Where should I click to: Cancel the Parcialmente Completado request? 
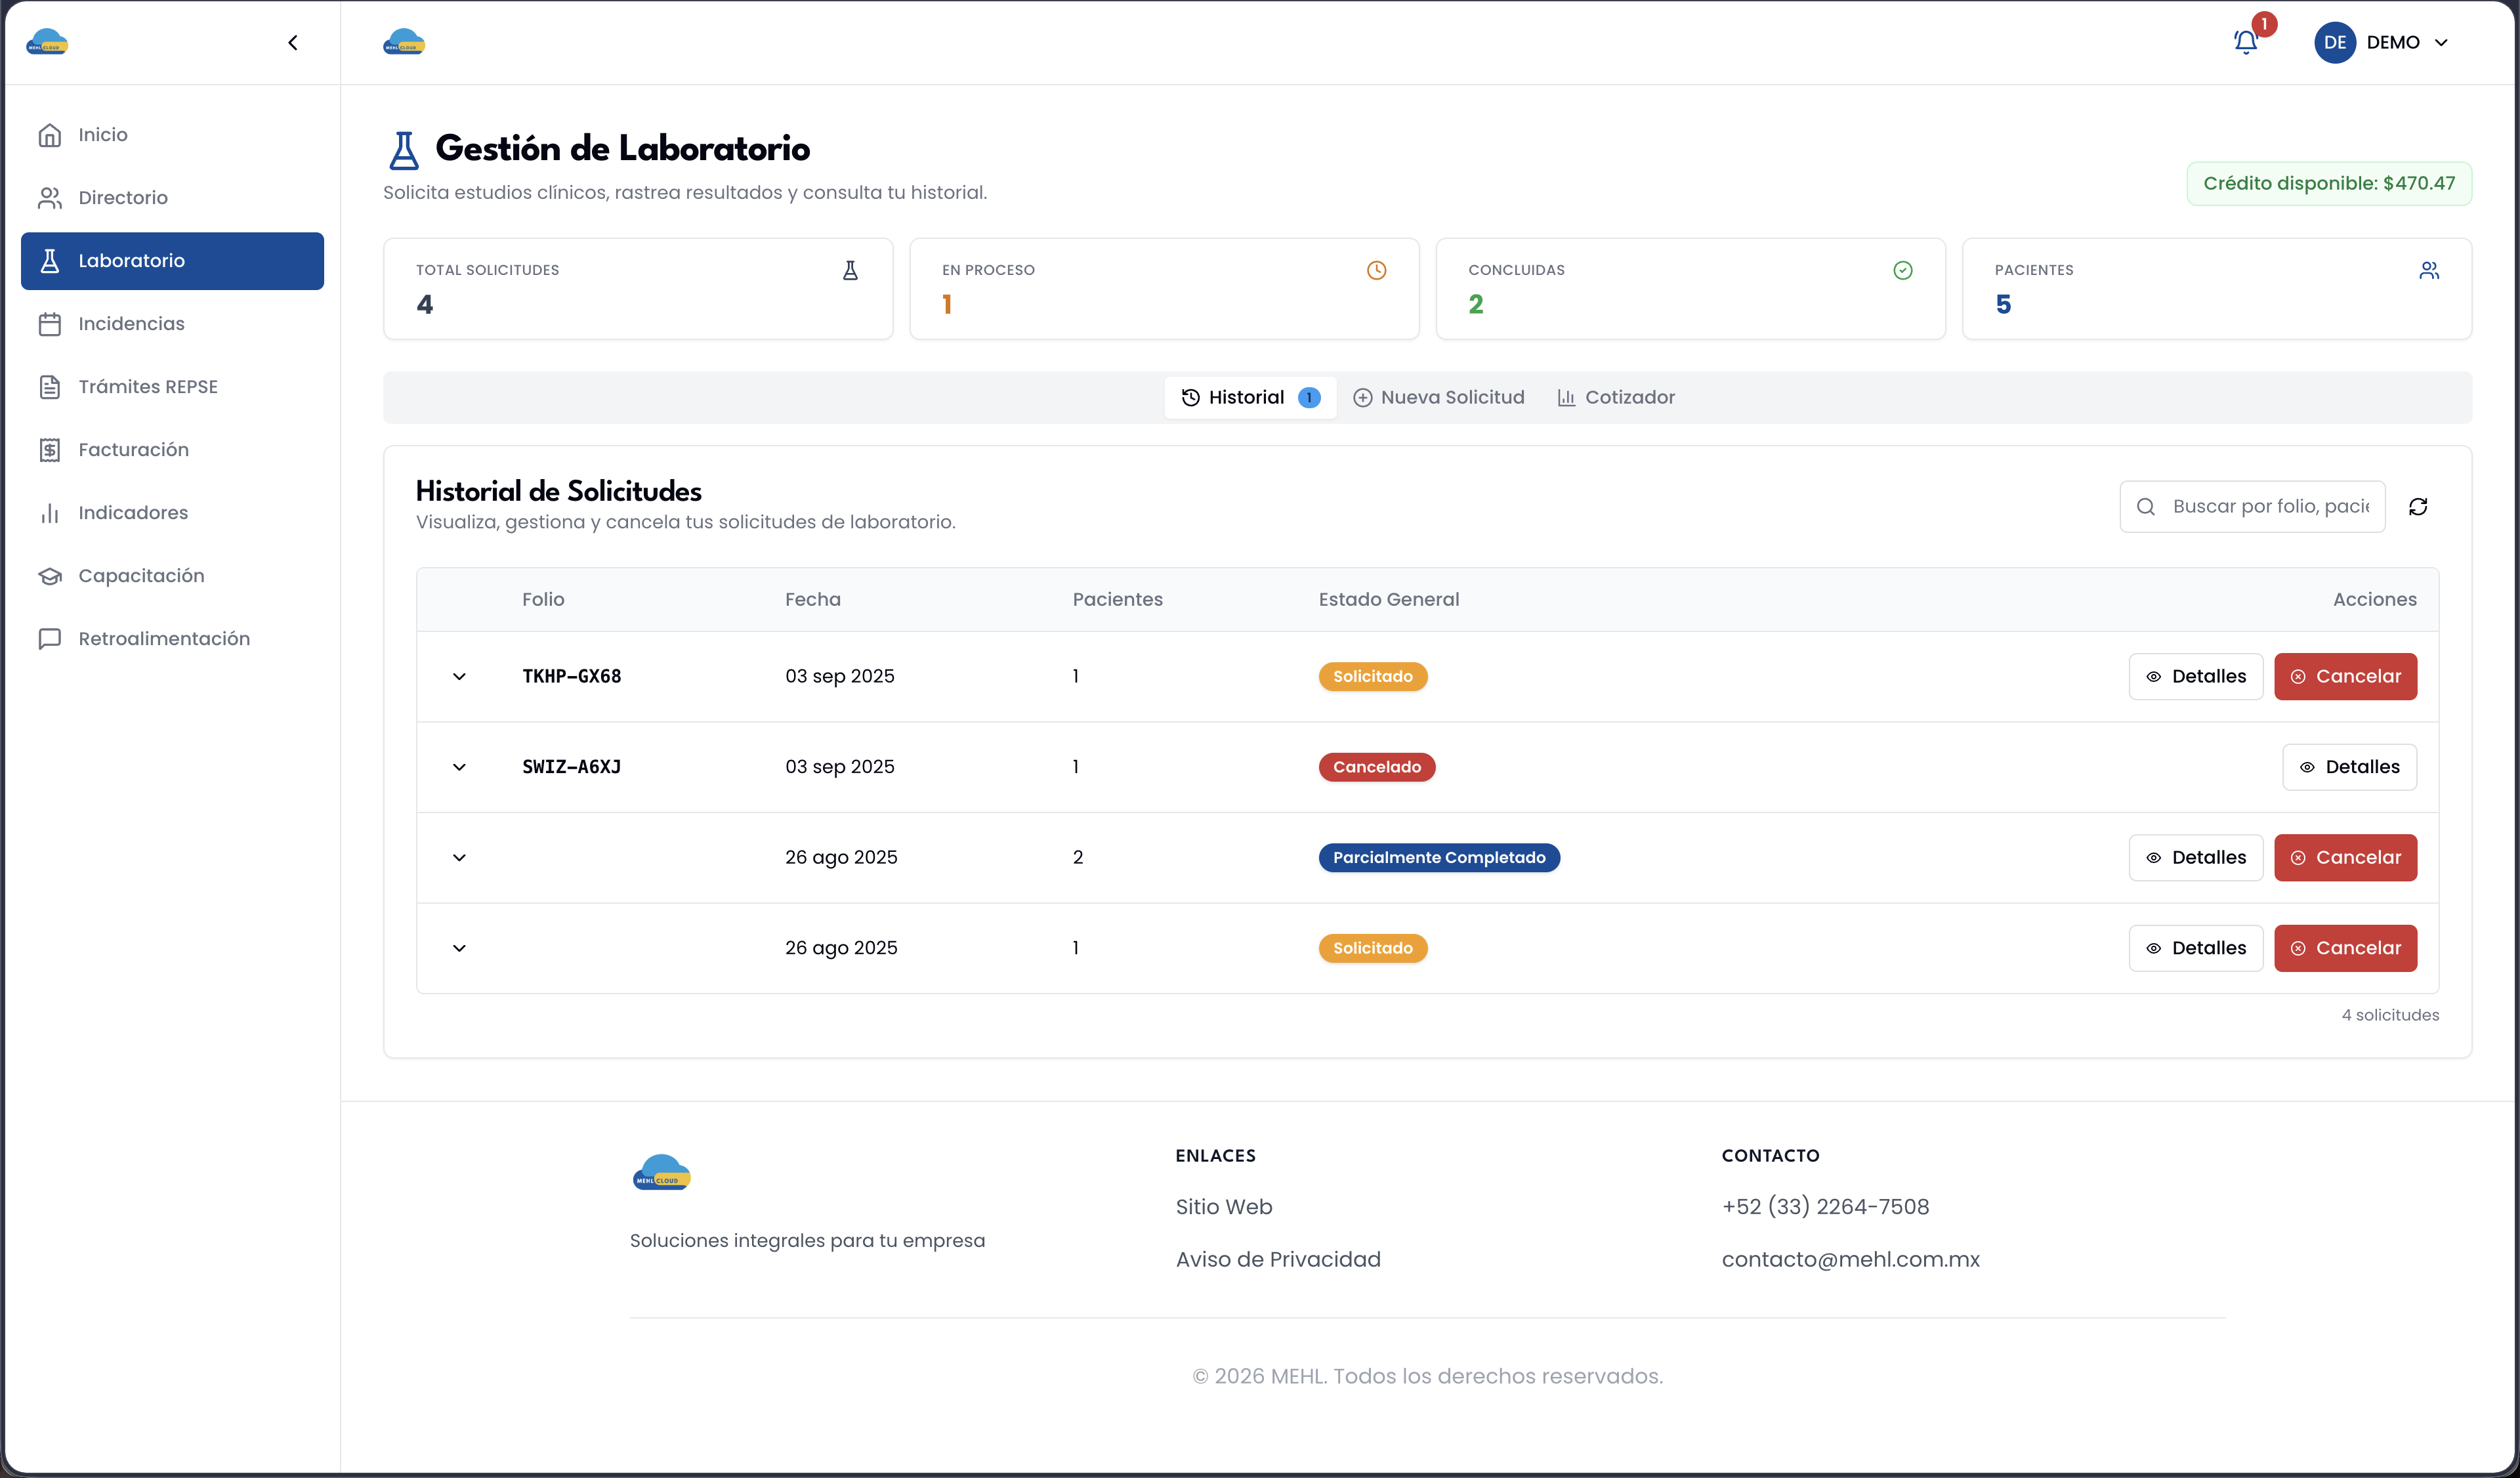tap(2345, 858)
